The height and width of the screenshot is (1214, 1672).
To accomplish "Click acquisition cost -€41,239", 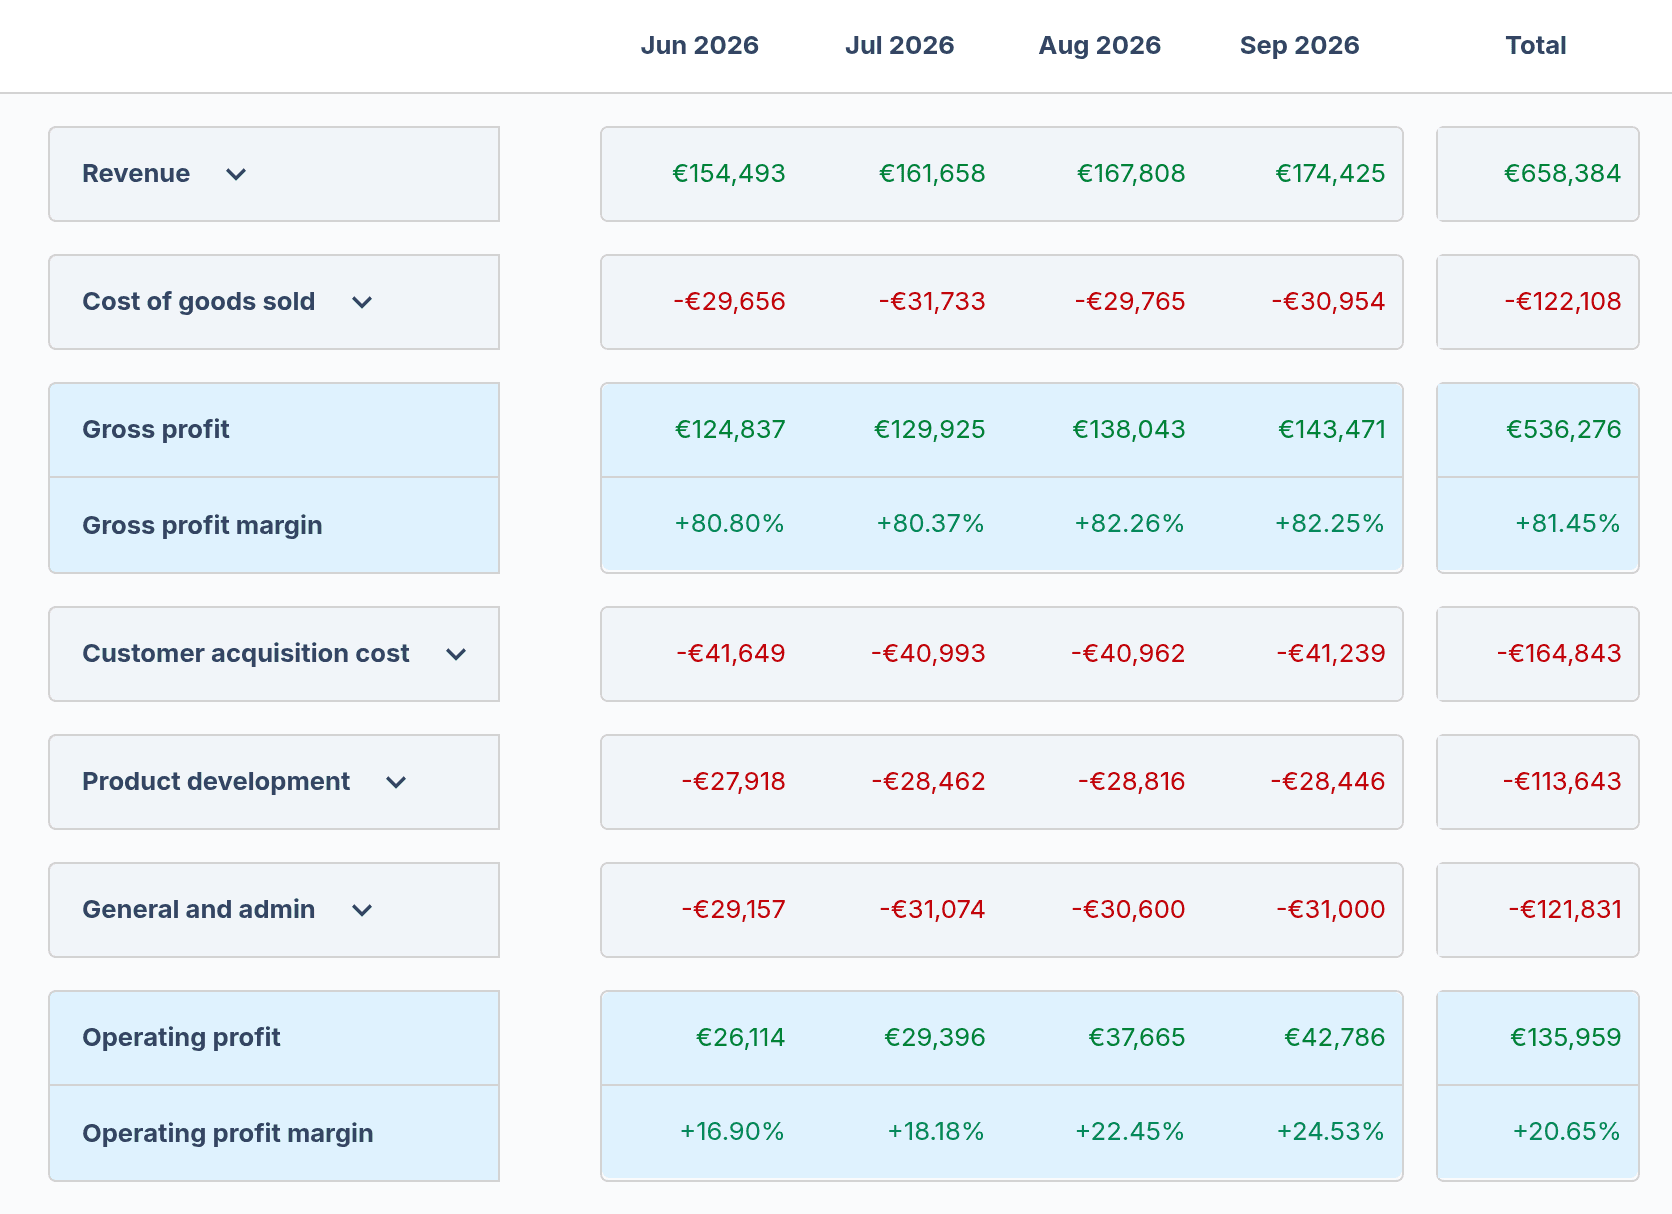I will [x=1331, y=653].
